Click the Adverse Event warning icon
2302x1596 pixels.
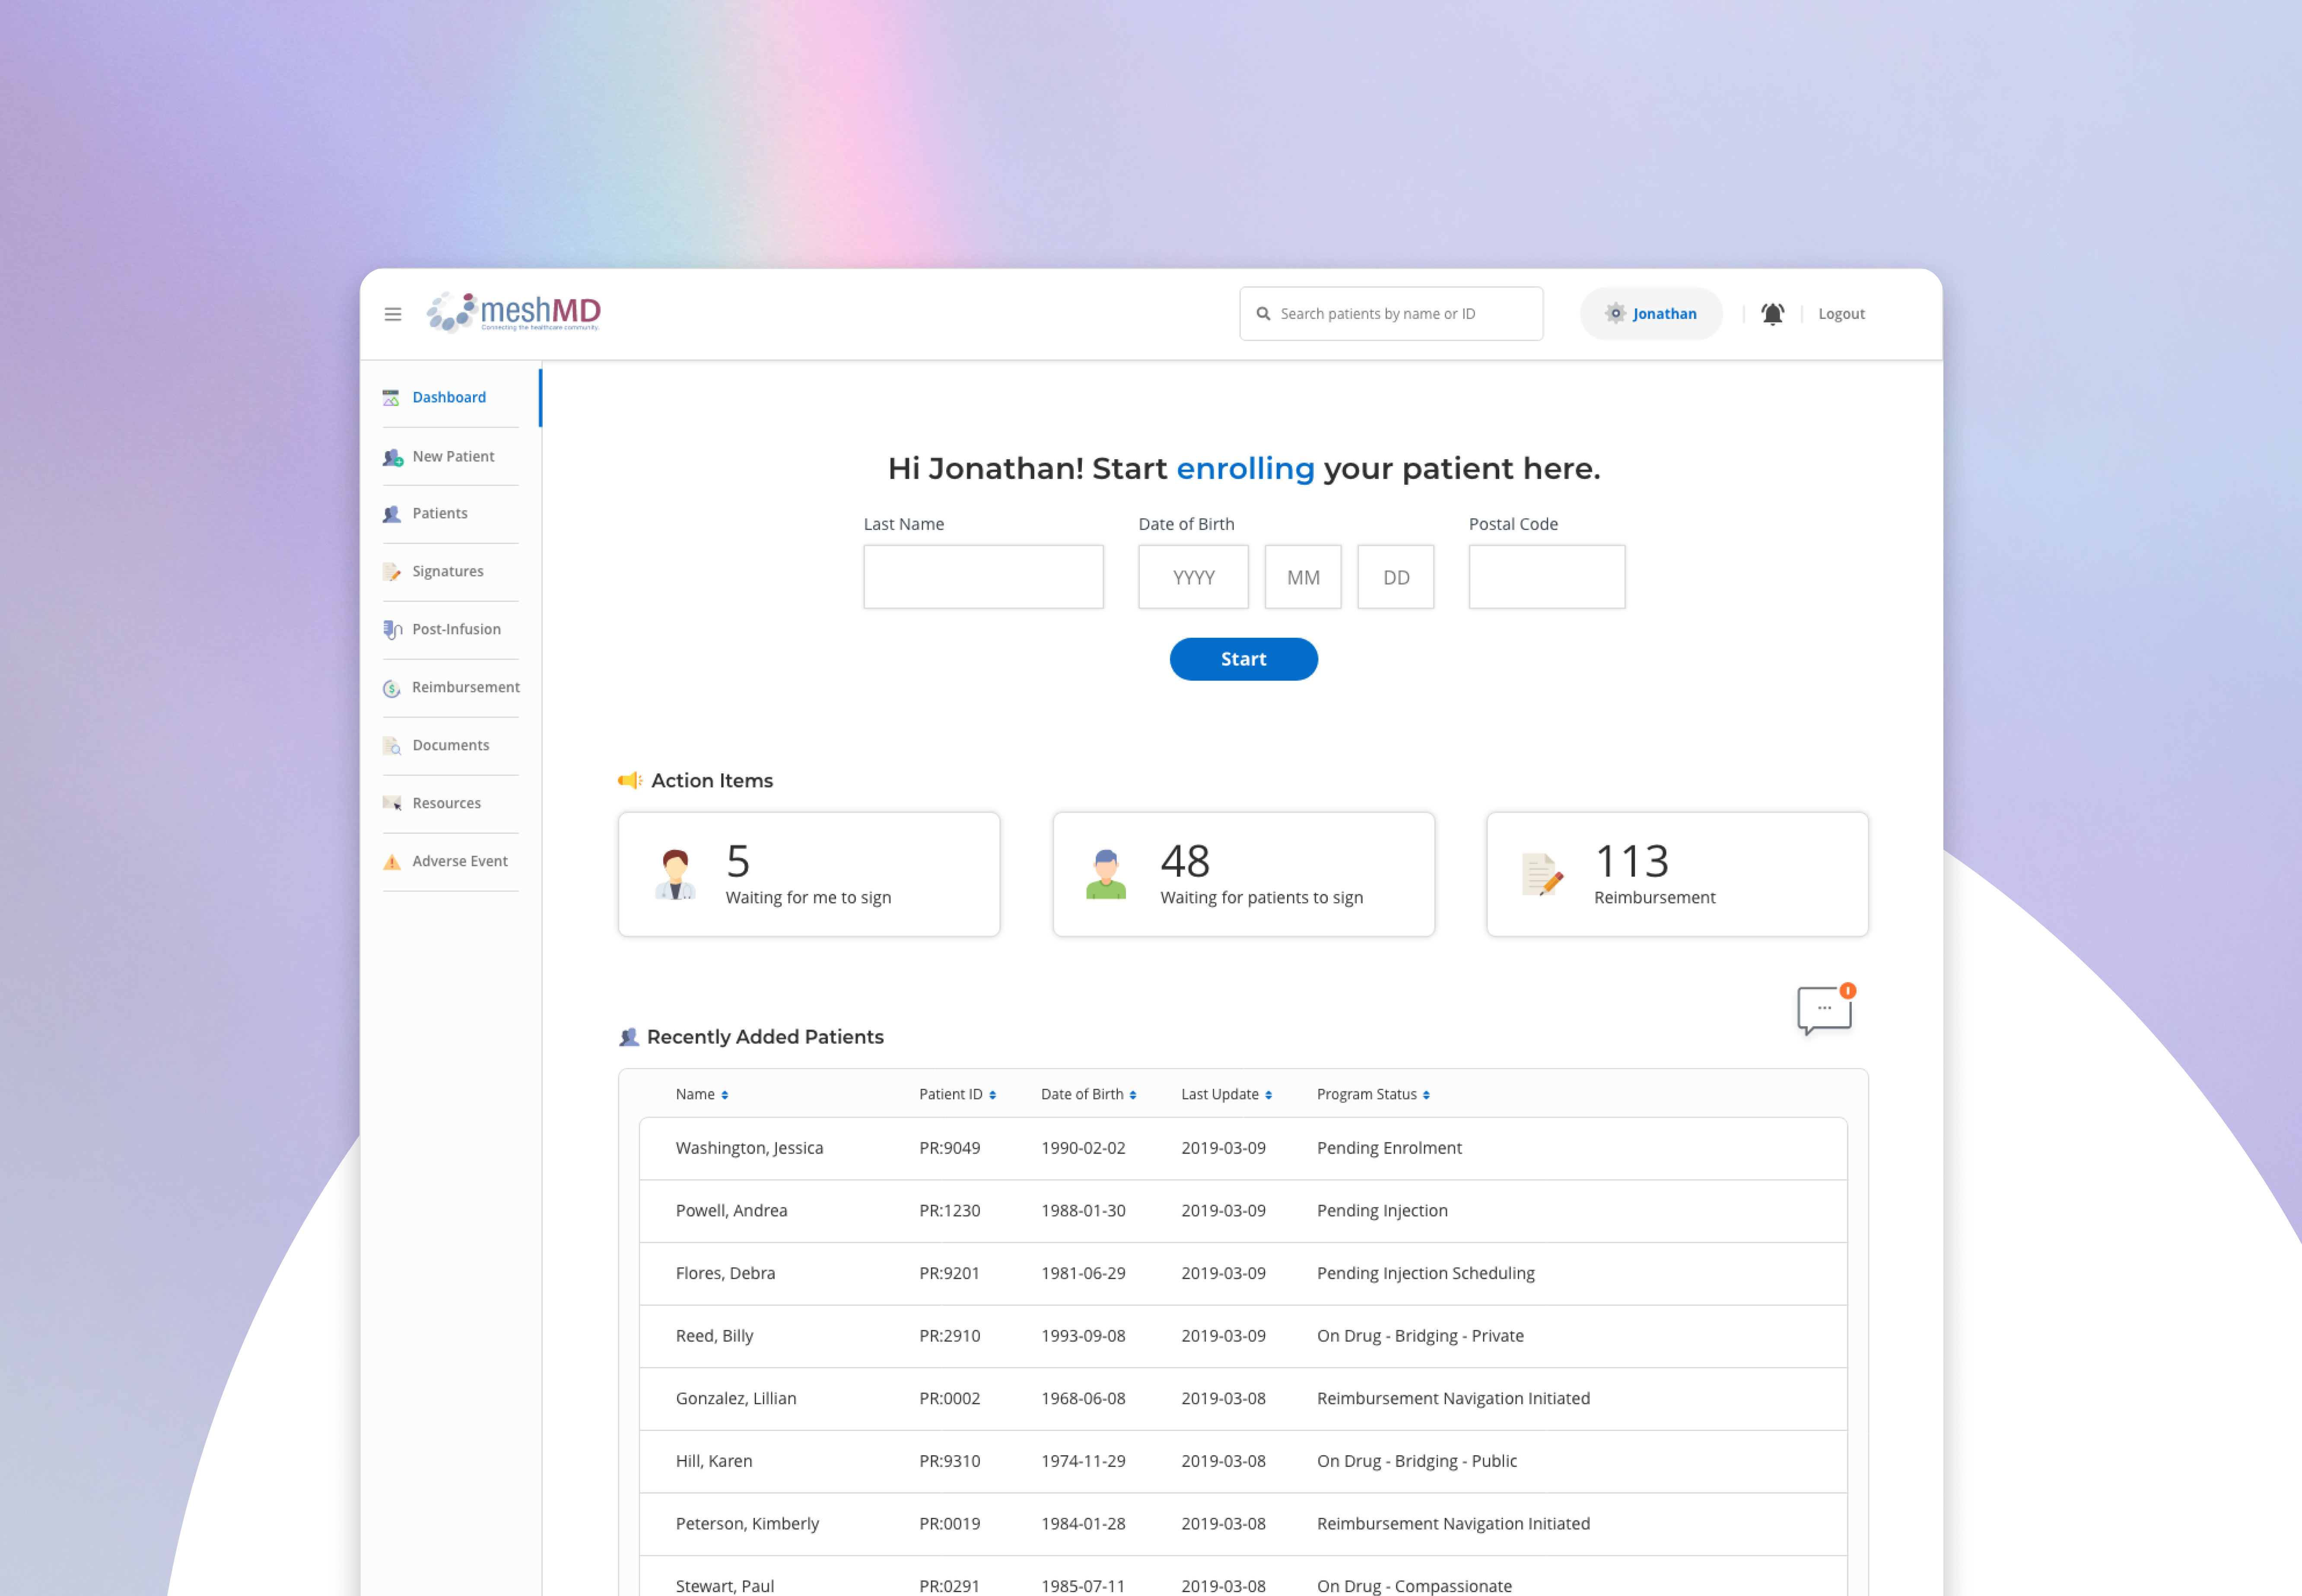(x=391, y=862)
